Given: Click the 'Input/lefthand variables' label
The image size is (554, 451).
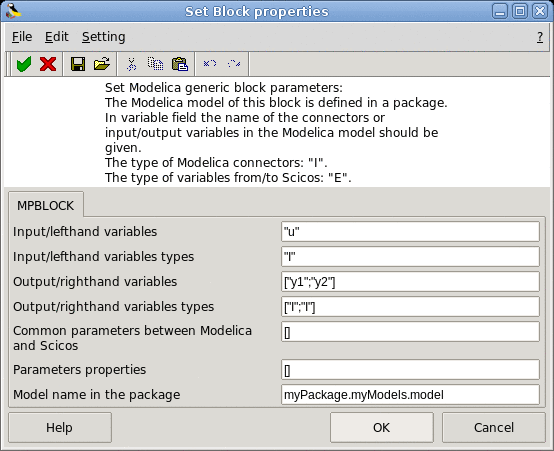Looking at the screenshot, I should click(85, 232).
